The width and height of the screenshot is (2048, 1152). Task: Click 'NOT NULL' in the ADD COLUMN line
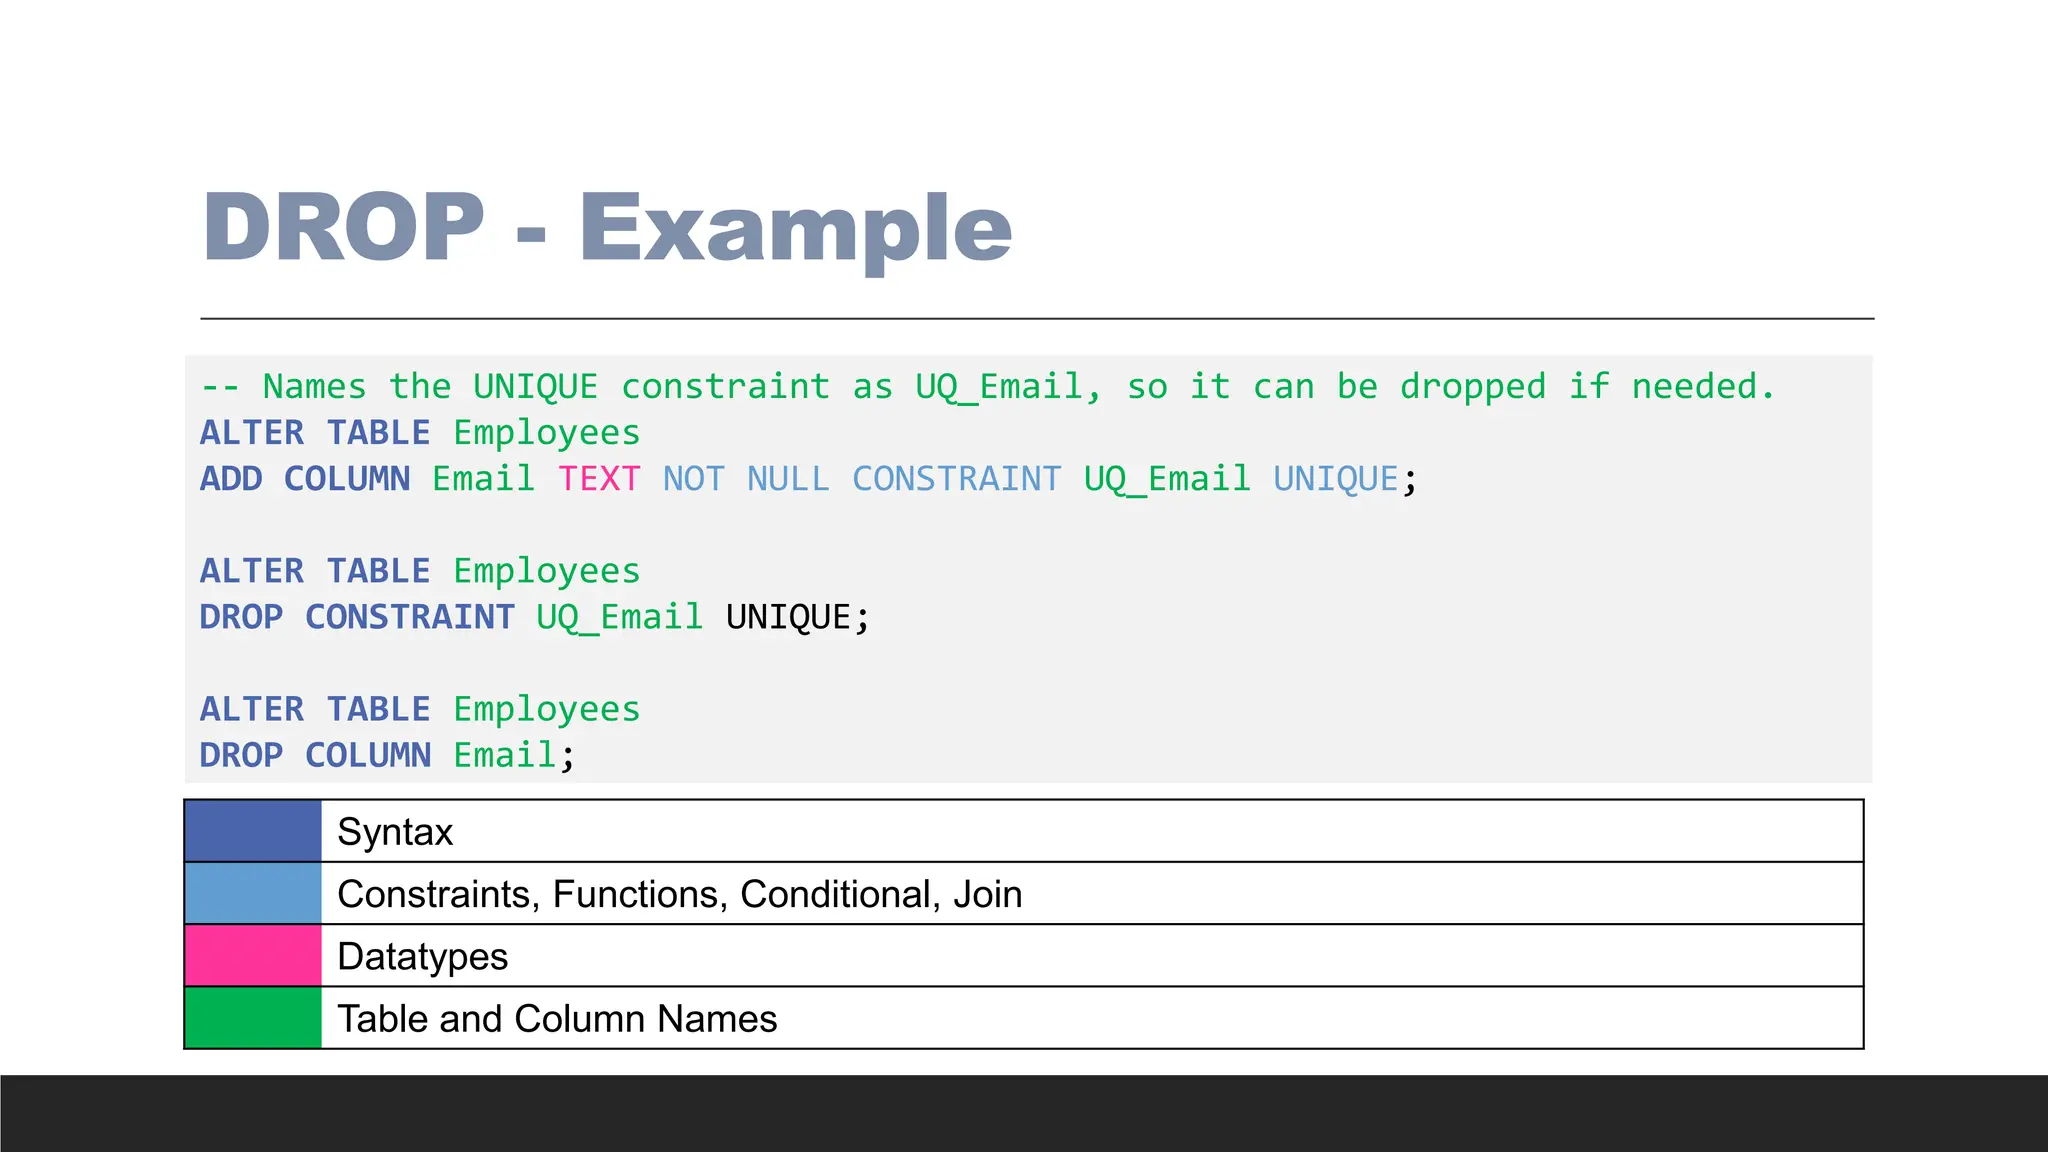pos(746,479)
